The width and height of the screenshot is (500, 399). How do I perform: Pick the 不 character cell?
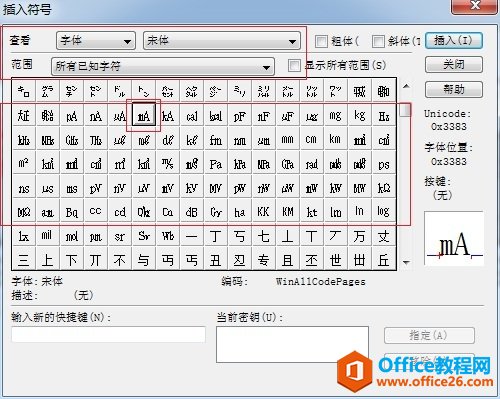pyautogui.click(x=120, y=258)
